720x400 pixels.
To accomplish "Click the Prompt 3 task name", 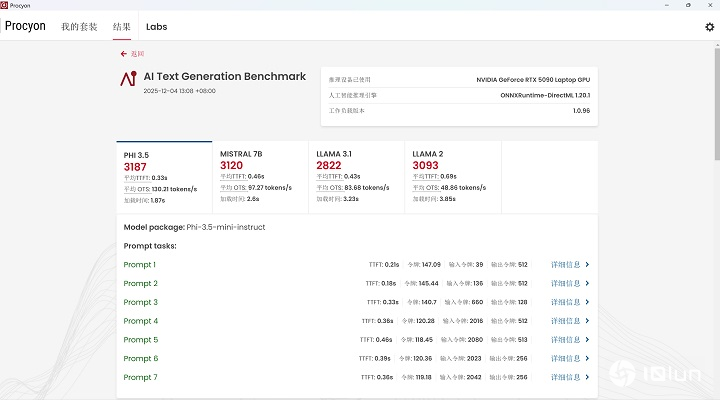I will coord(140,302).
